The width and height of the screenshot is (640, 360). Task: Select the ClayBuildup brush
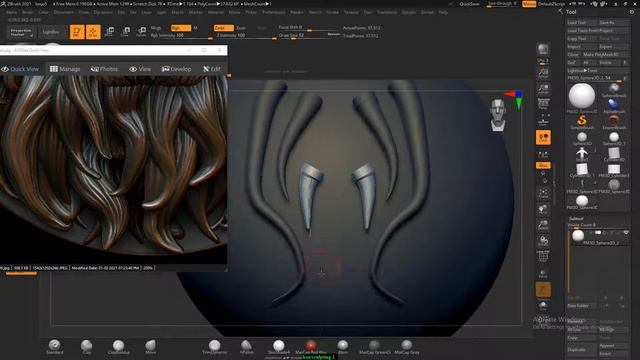pyautogui.click(x=118, y=347)
